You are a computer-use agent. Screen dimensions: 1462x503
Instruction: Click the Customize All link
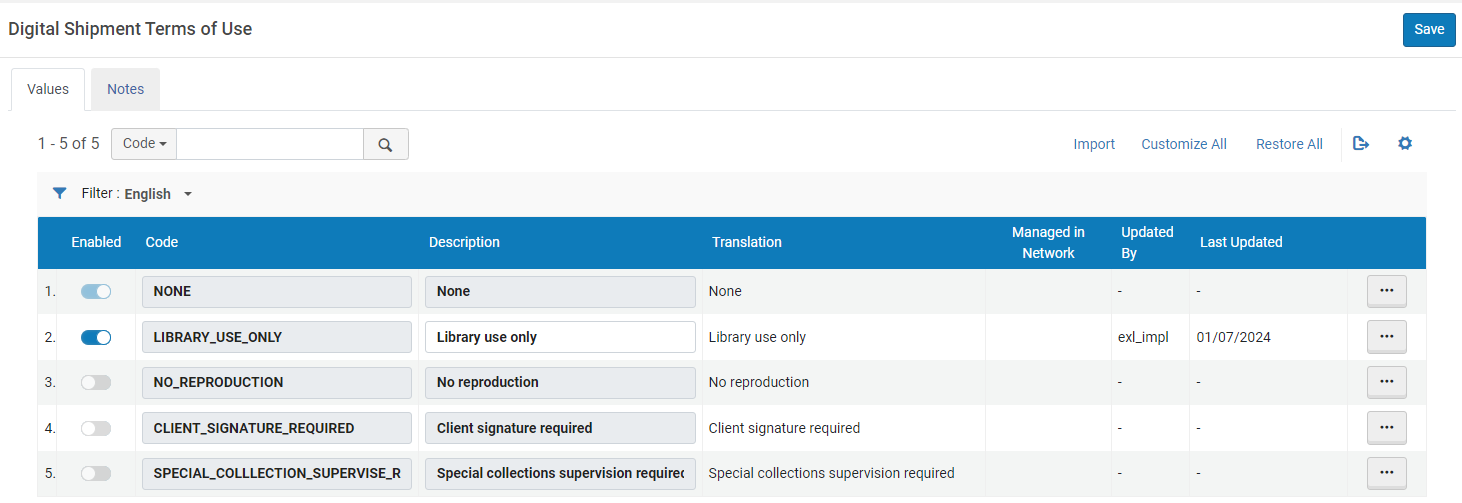tap(1184, 144)
